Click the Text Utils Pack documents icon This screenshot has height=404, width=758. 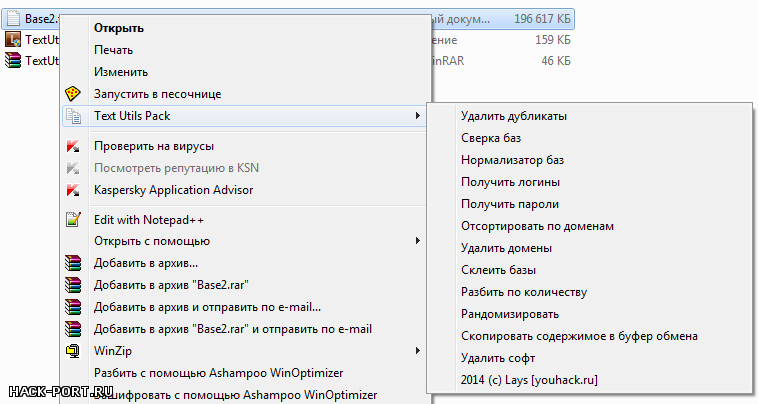pyautogui.click(x=73, y=116)
